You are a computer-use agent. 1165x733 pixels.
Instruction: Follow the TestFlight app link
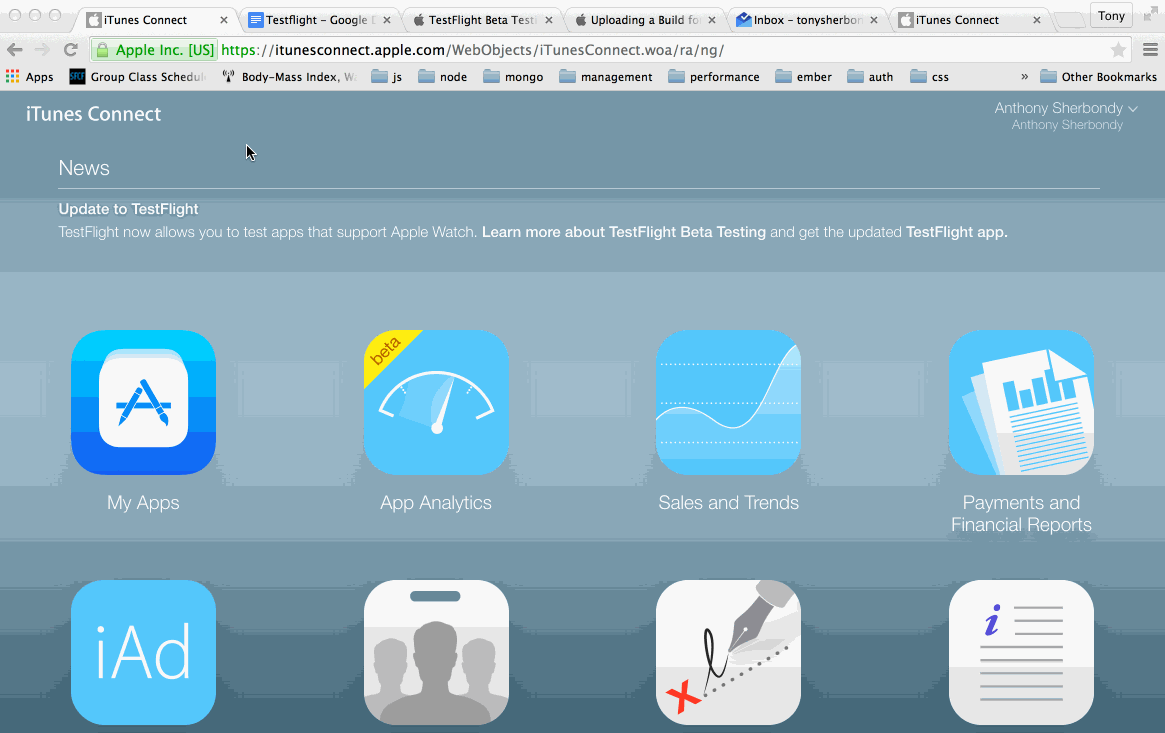955,232
